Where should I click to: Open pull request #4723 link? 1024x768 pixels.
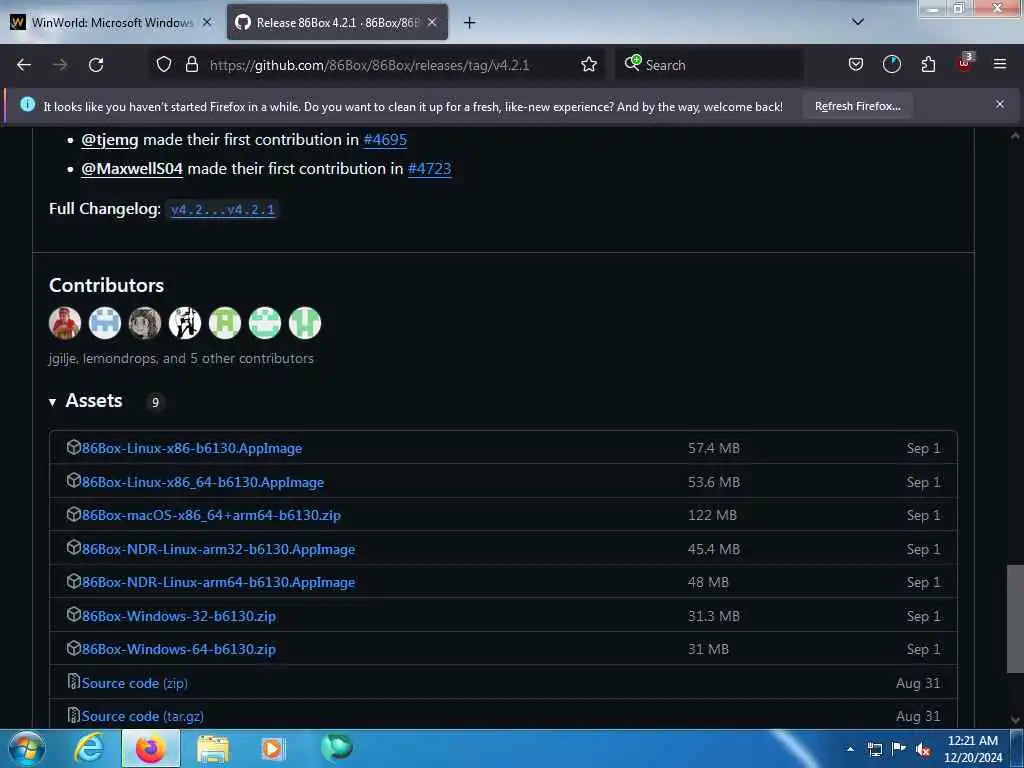pyautogui.click(x=429, y=168)
